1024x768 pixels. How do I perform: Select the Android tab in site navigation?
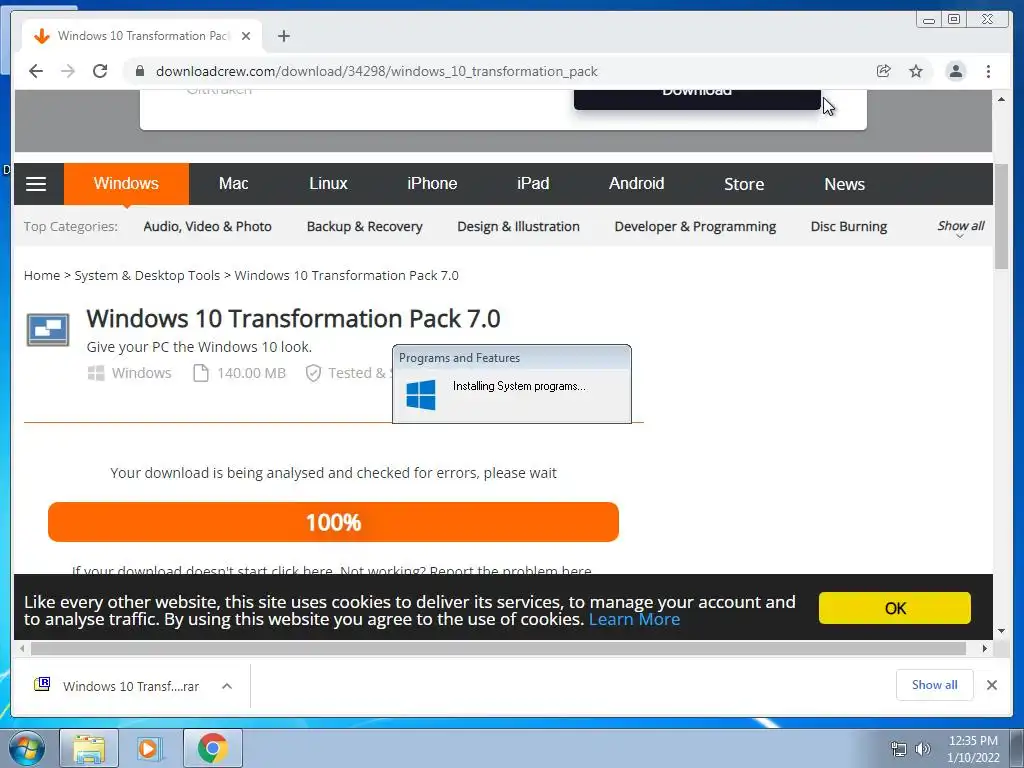click(636, 184)
